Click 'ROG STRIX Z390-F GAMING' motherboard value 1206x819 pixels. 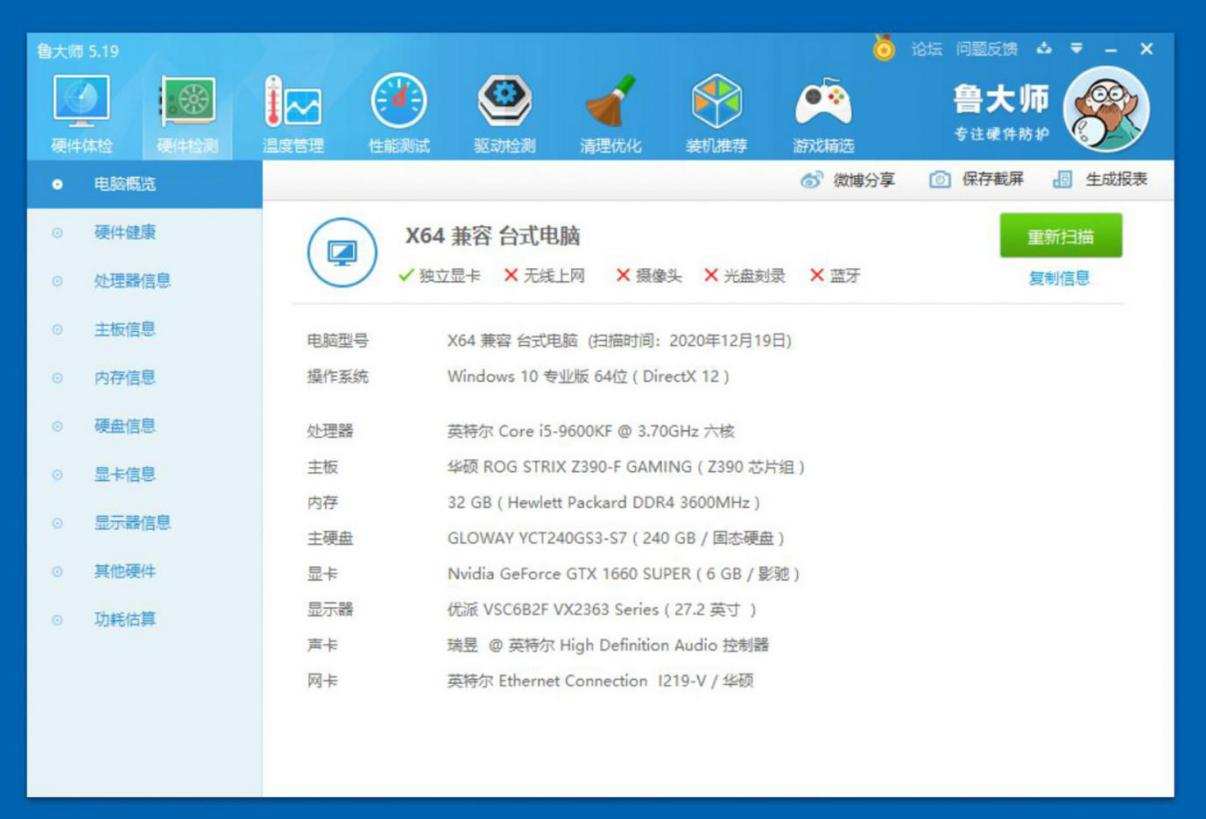[626, 466]
